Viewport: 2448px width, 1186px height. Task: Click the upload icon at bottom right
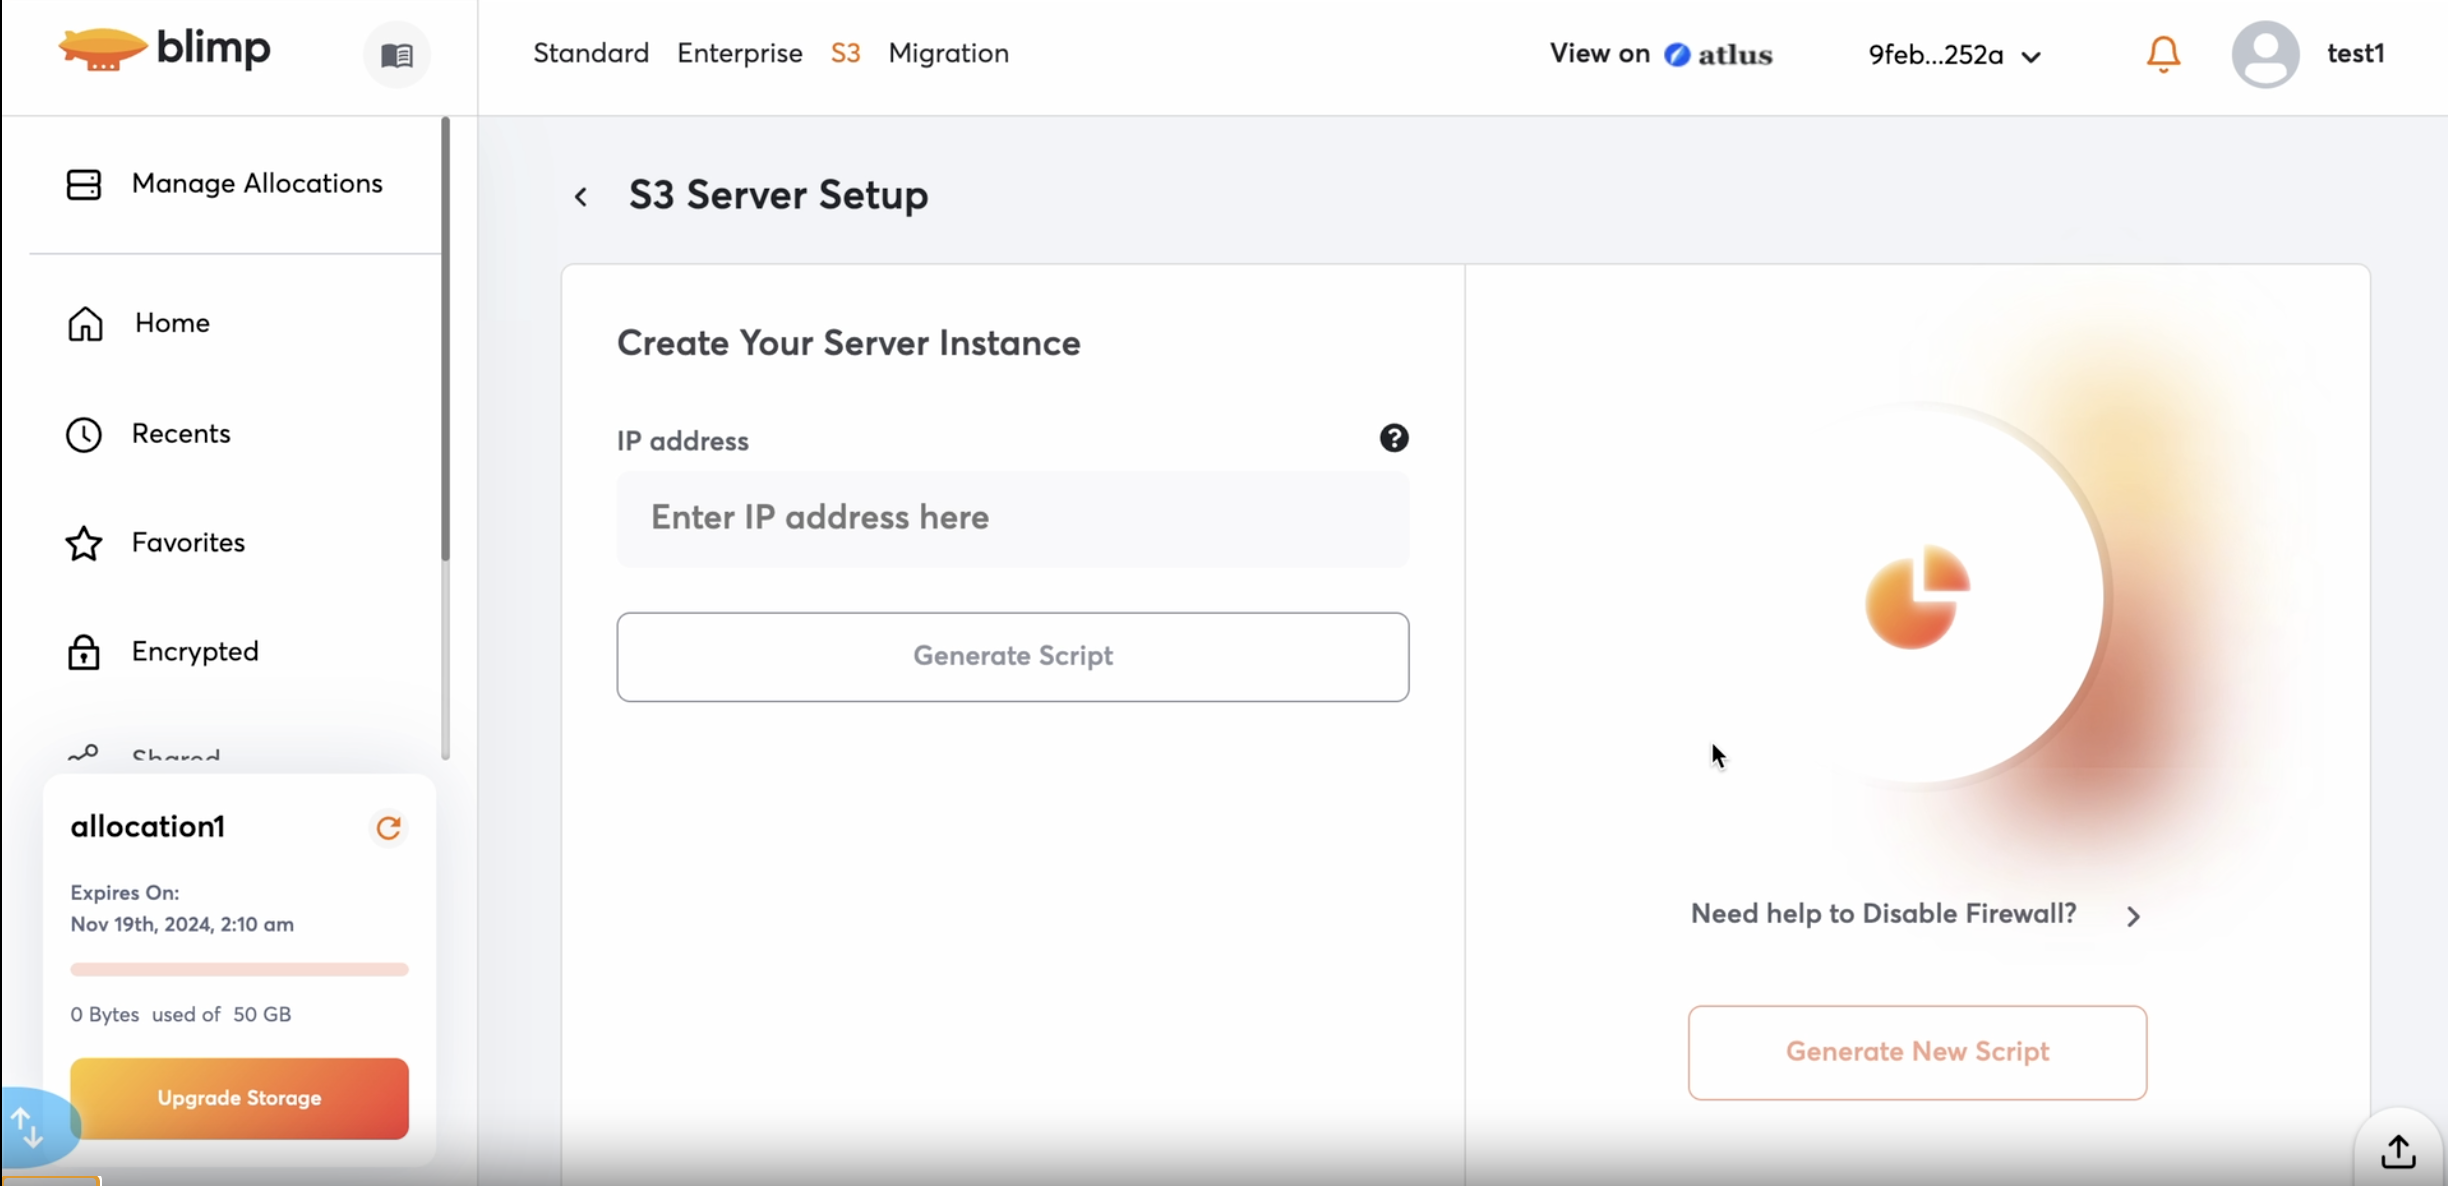tap(2398, 1152)
